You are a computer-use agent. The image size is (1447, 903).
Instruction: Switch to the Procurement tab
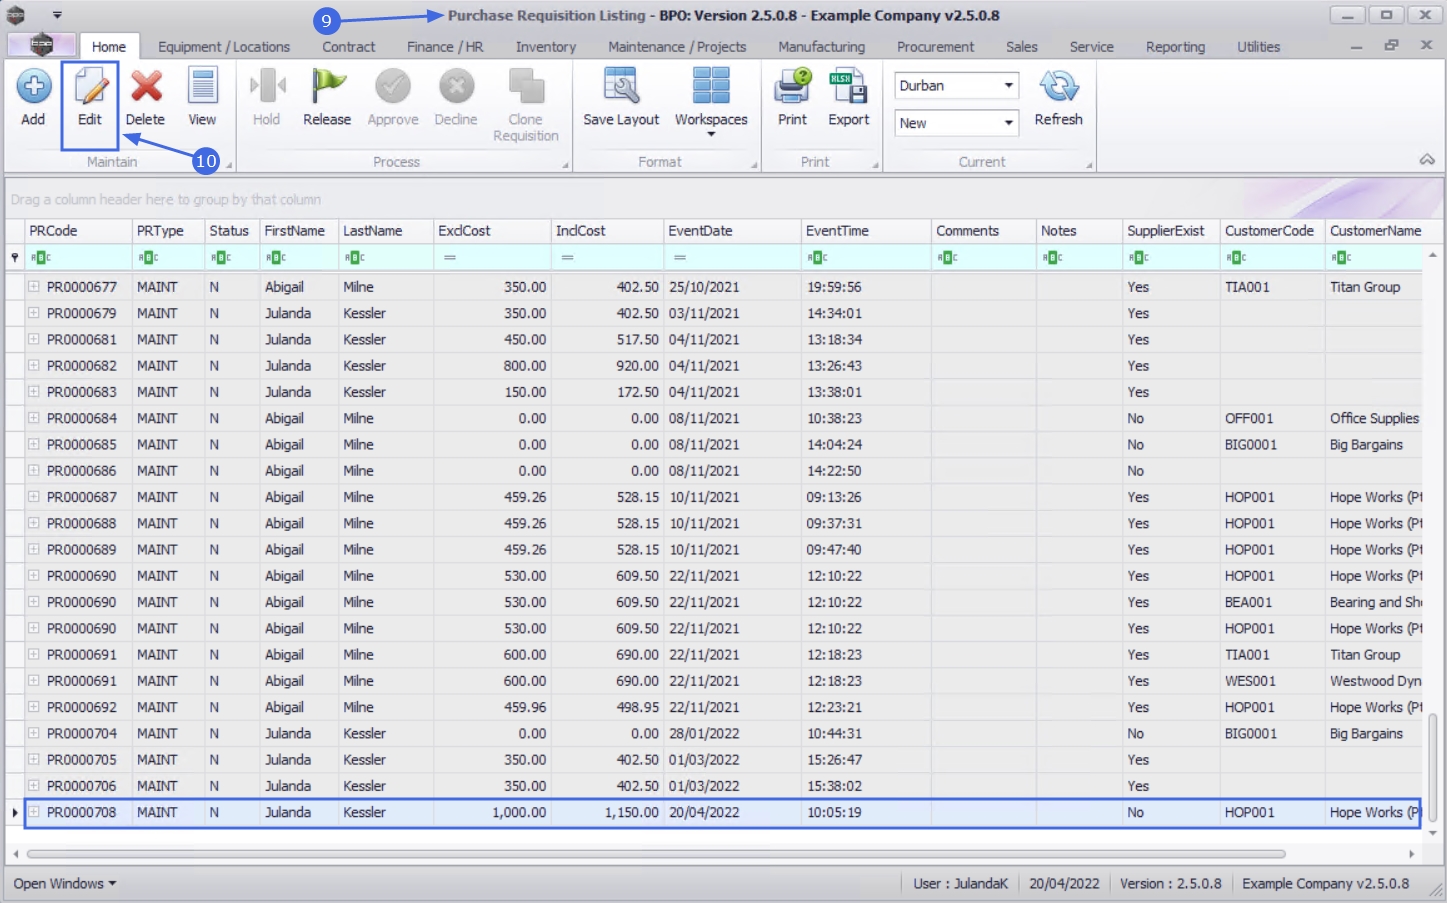click(935, 47)
